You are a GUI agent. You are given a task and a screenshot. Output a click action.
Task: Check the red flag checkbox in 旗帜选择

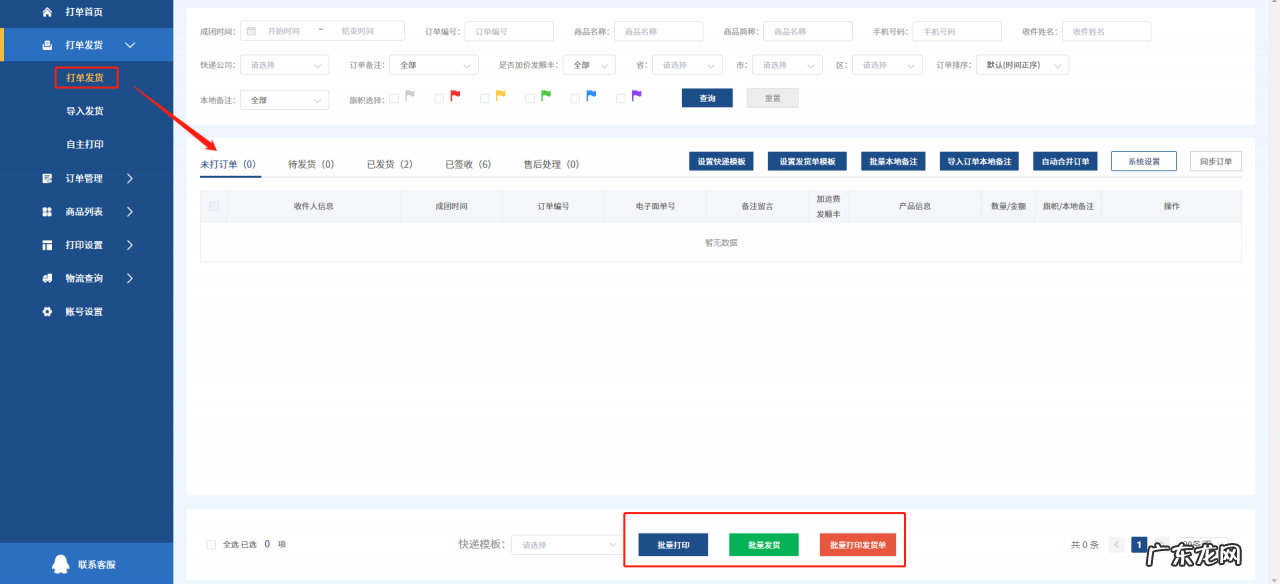coord(440,97)
